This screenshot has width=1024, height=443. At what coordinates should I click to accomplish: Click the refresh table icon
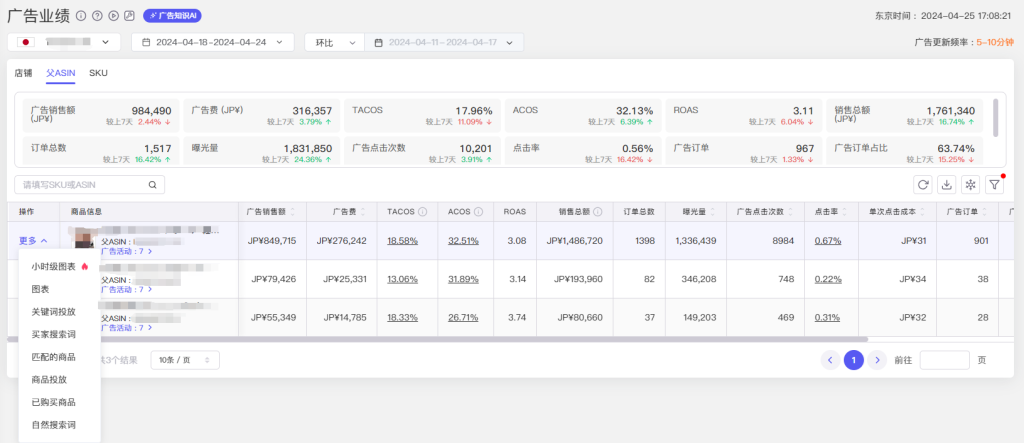tap(923, 185)
